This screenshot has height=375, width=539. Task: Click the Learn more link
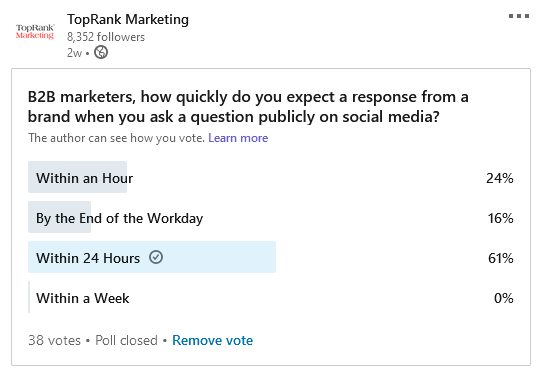(238, 138)
